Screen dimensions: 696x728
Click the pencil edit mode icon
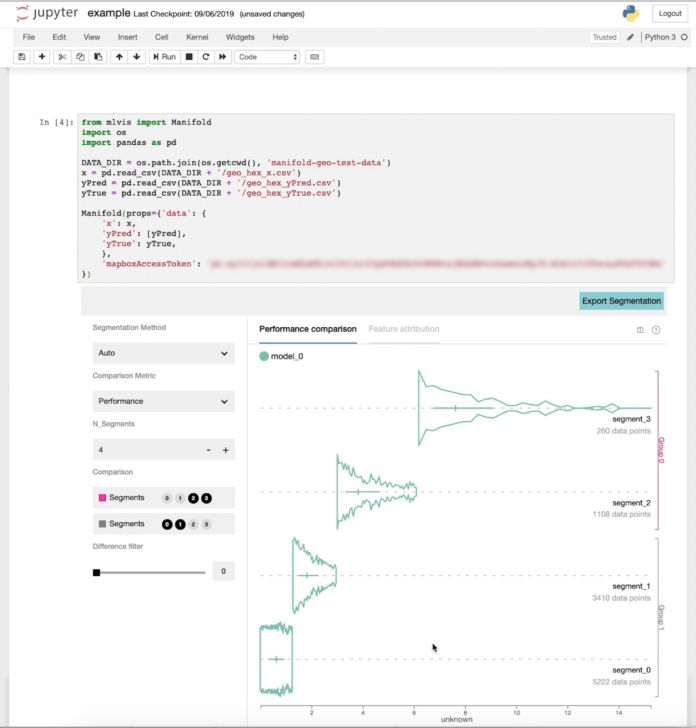[x=630, y=37]
